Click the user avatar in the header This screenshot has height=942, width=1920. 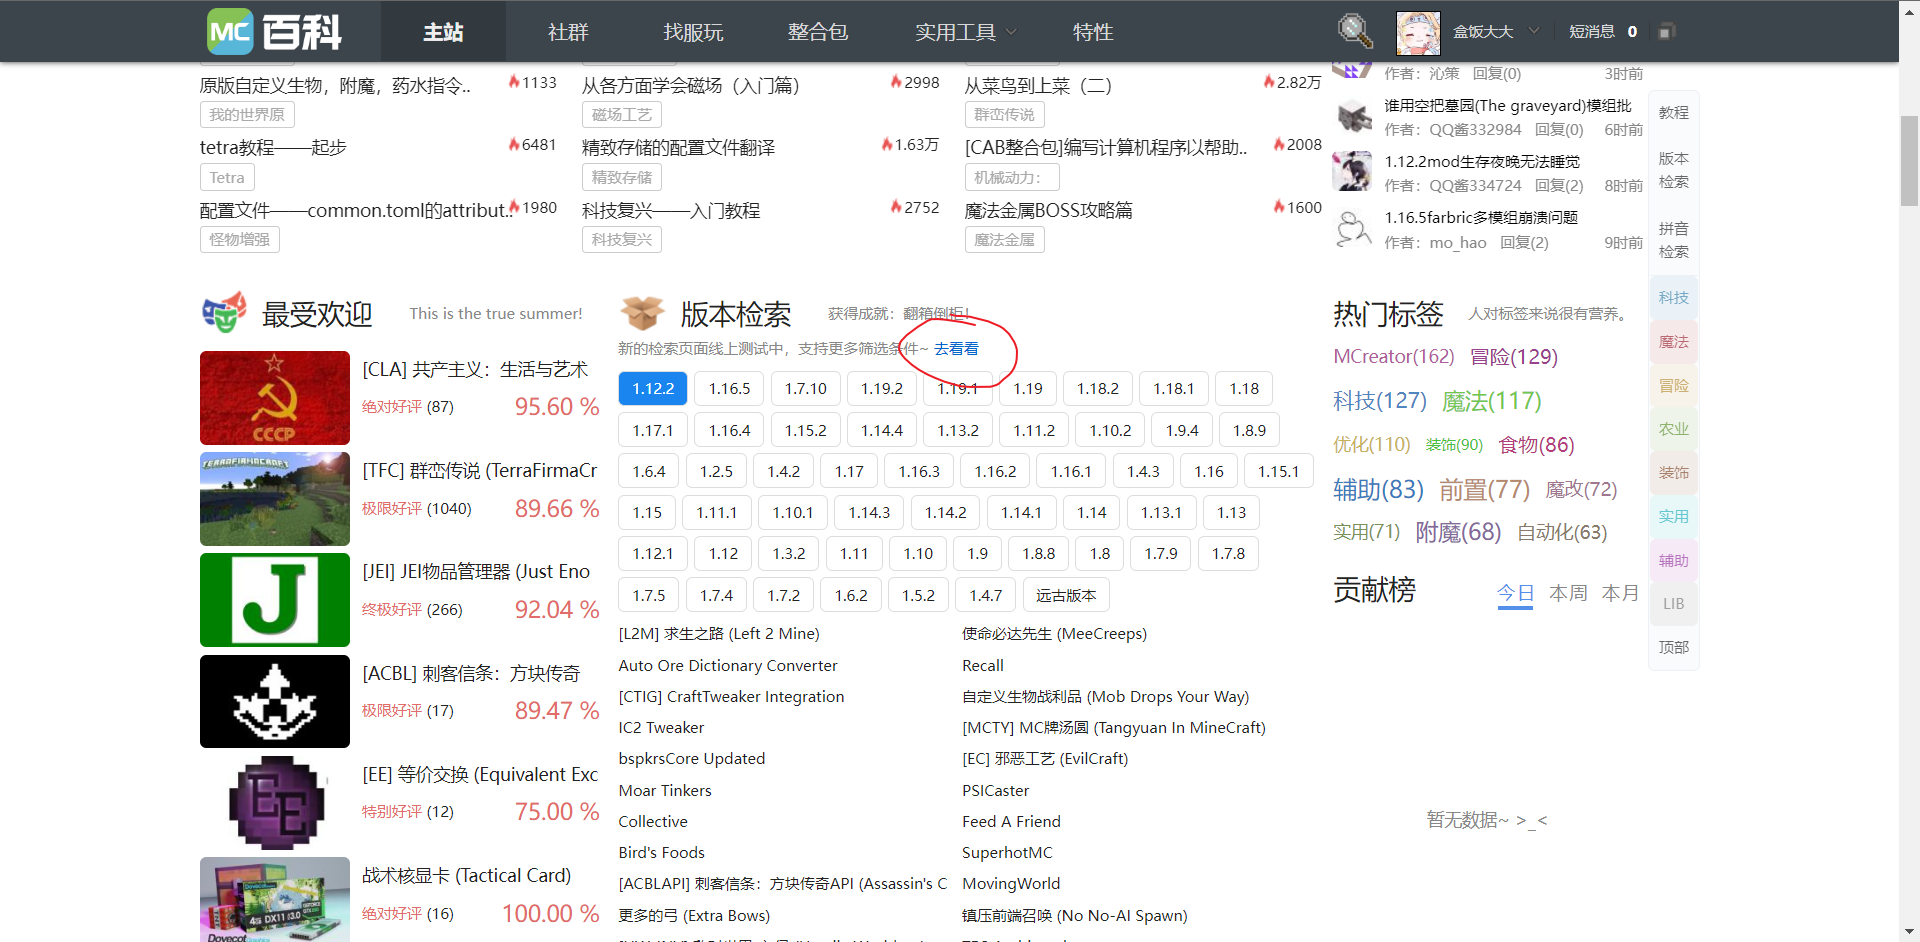[x=1417, y=32]
